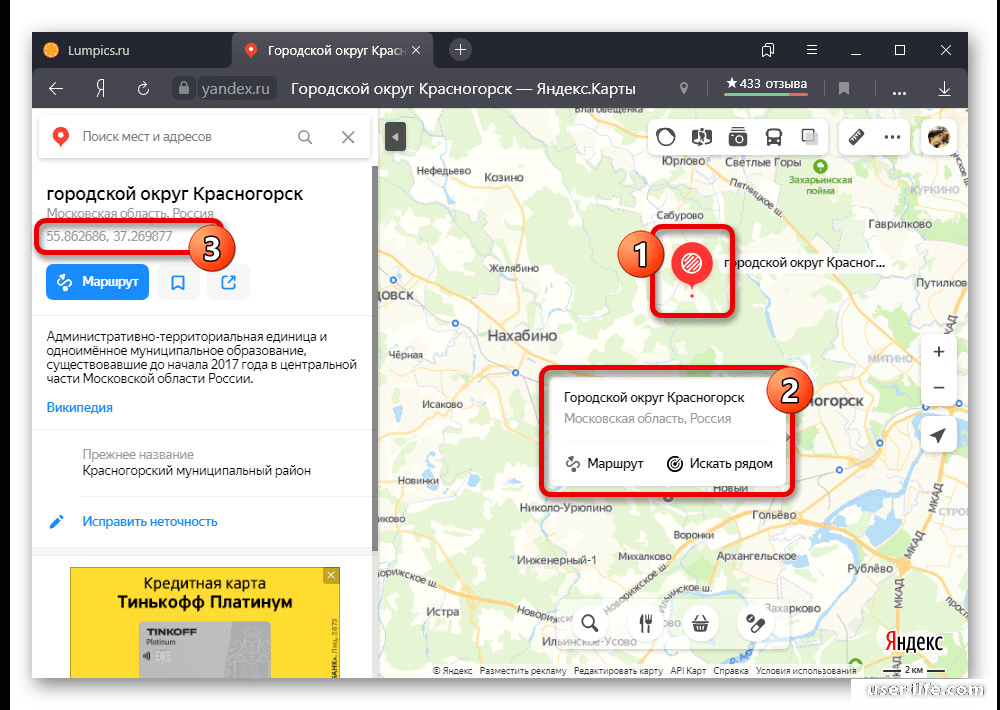Open the browser hamburger menu
1000x710 pixels.
coord(812,50)
